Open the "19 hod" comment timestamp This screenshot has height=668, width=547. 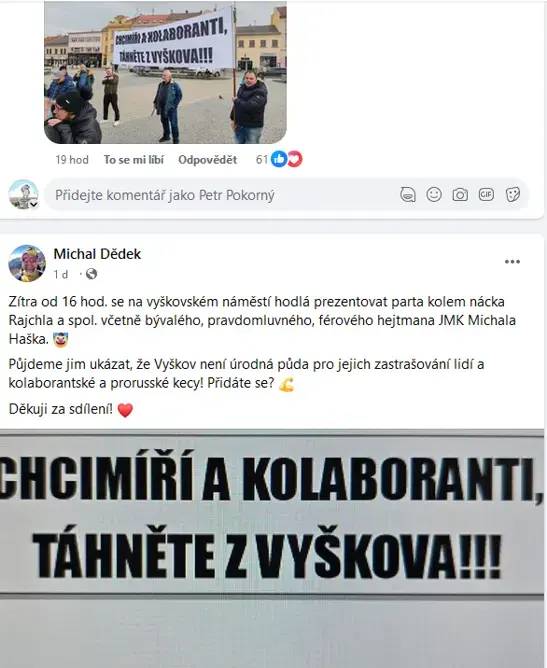[72, 160]
